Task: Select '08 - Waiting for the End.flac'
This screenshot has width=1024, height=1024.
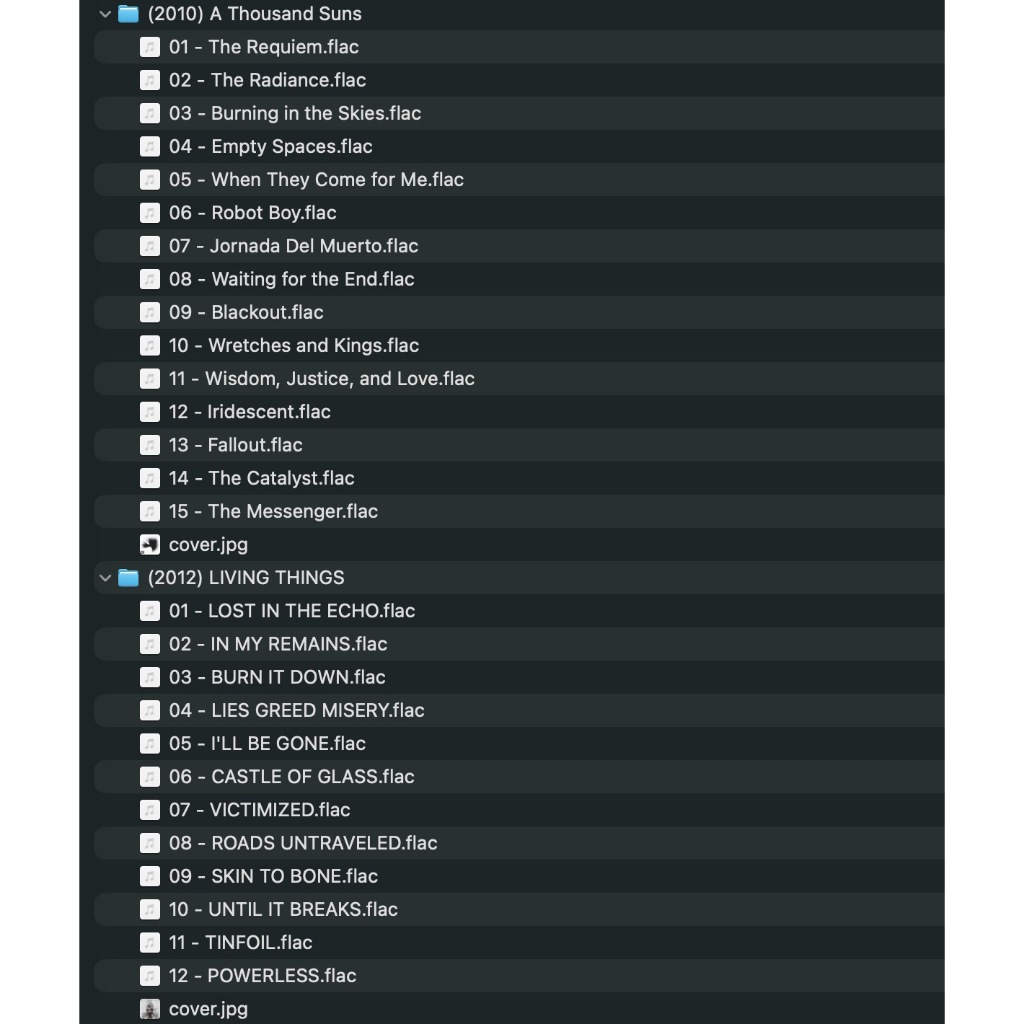Action: 291,280
